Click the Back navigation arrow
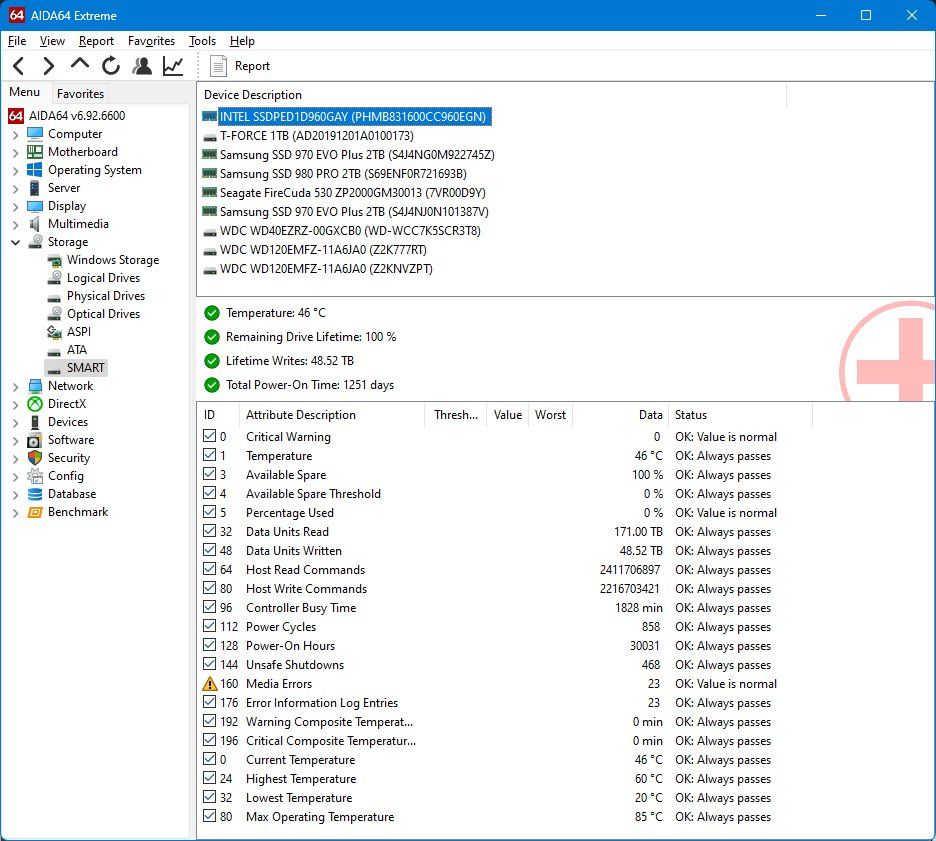 pyautogui.click(x=19, y=66)
